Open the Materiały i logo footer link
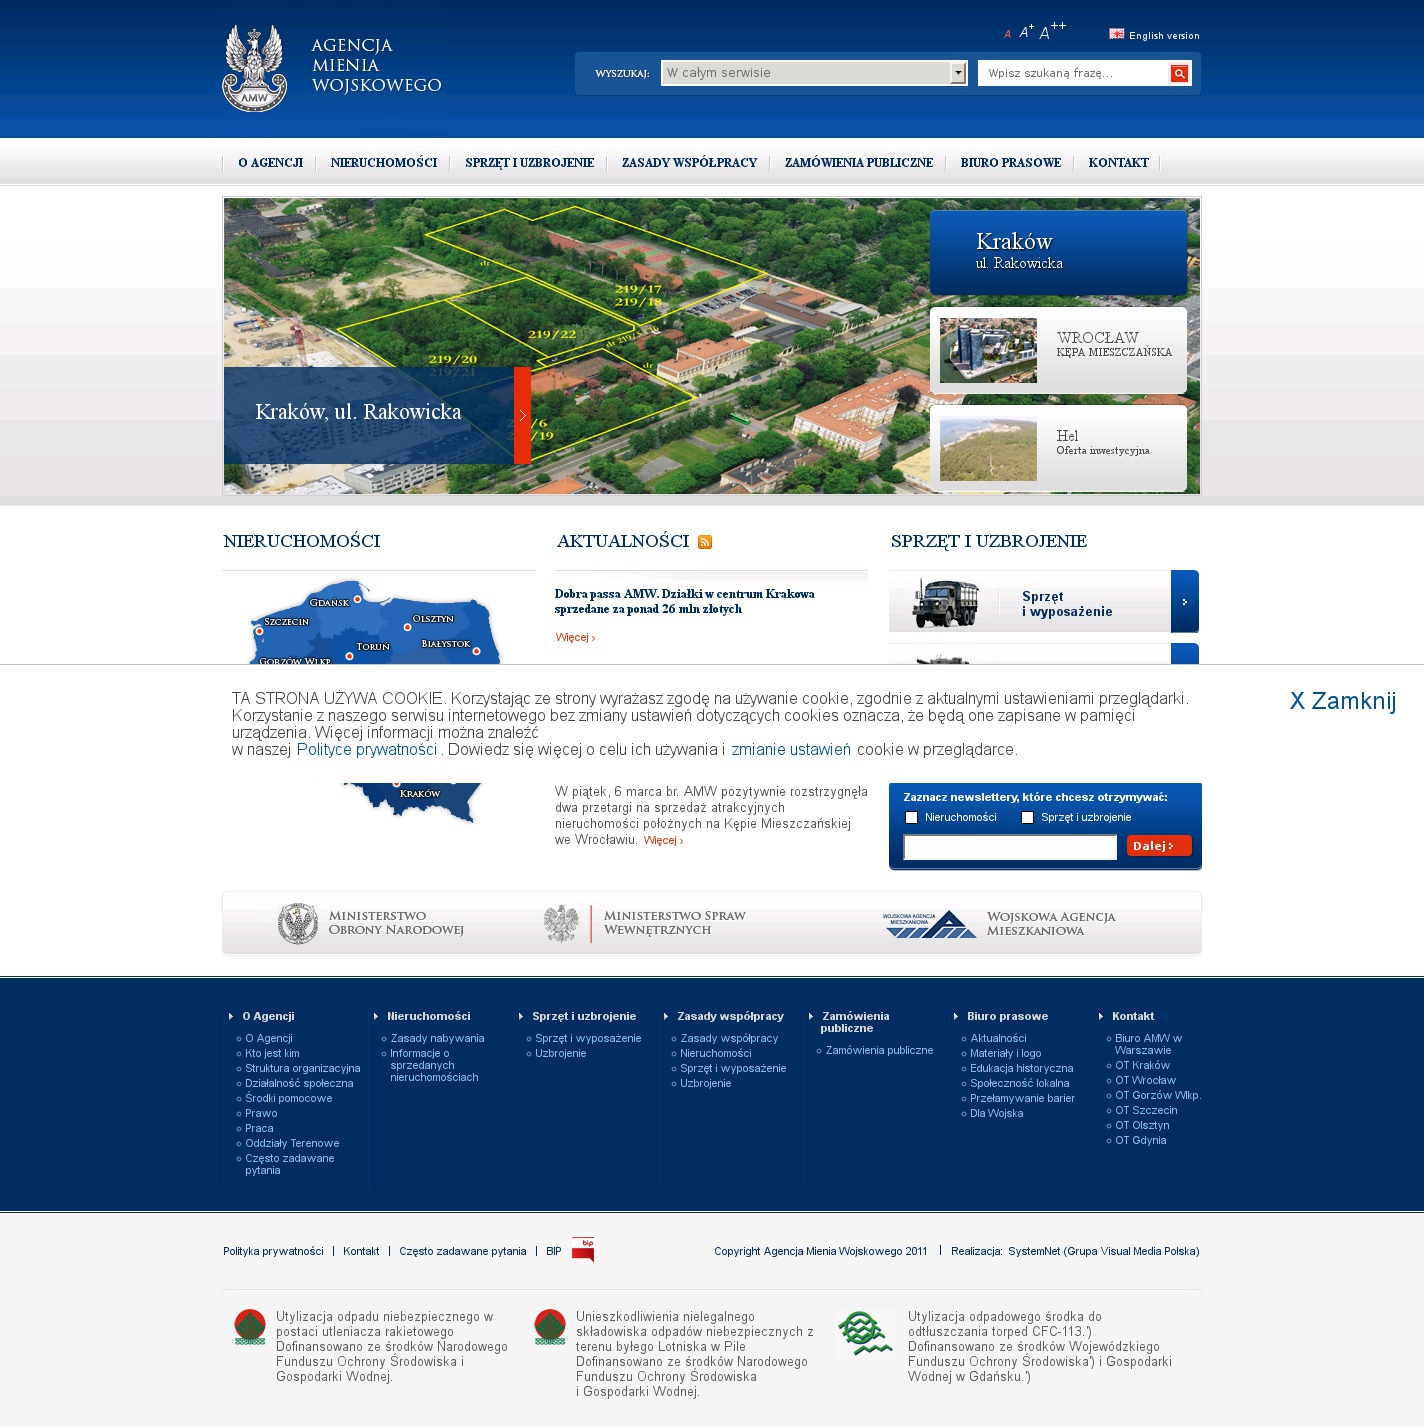 coord(1006,1053)
